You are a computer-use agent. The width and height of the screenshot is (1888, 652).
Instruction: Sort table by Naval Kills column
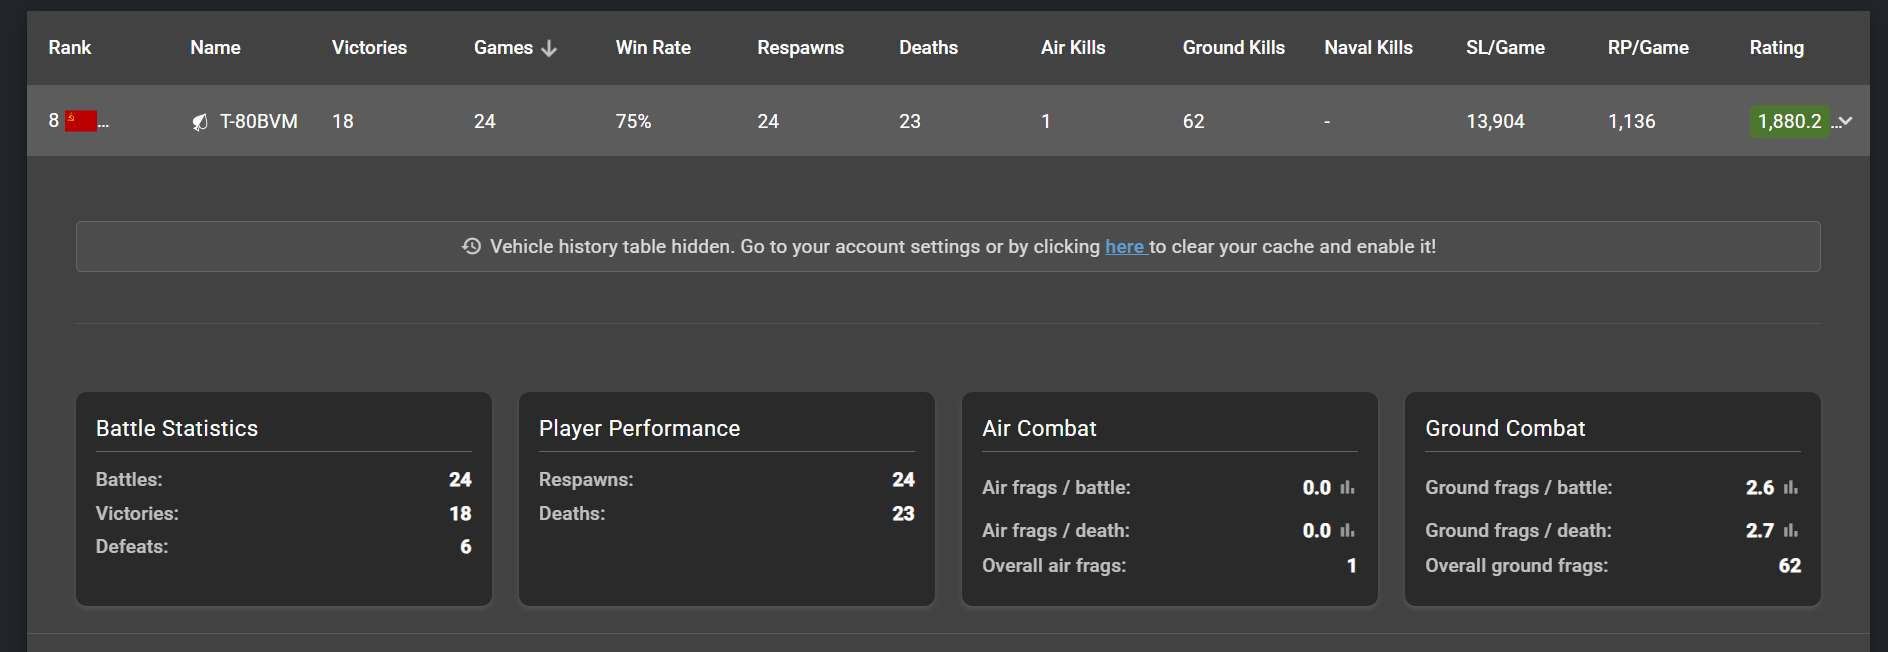[1368, 48]
